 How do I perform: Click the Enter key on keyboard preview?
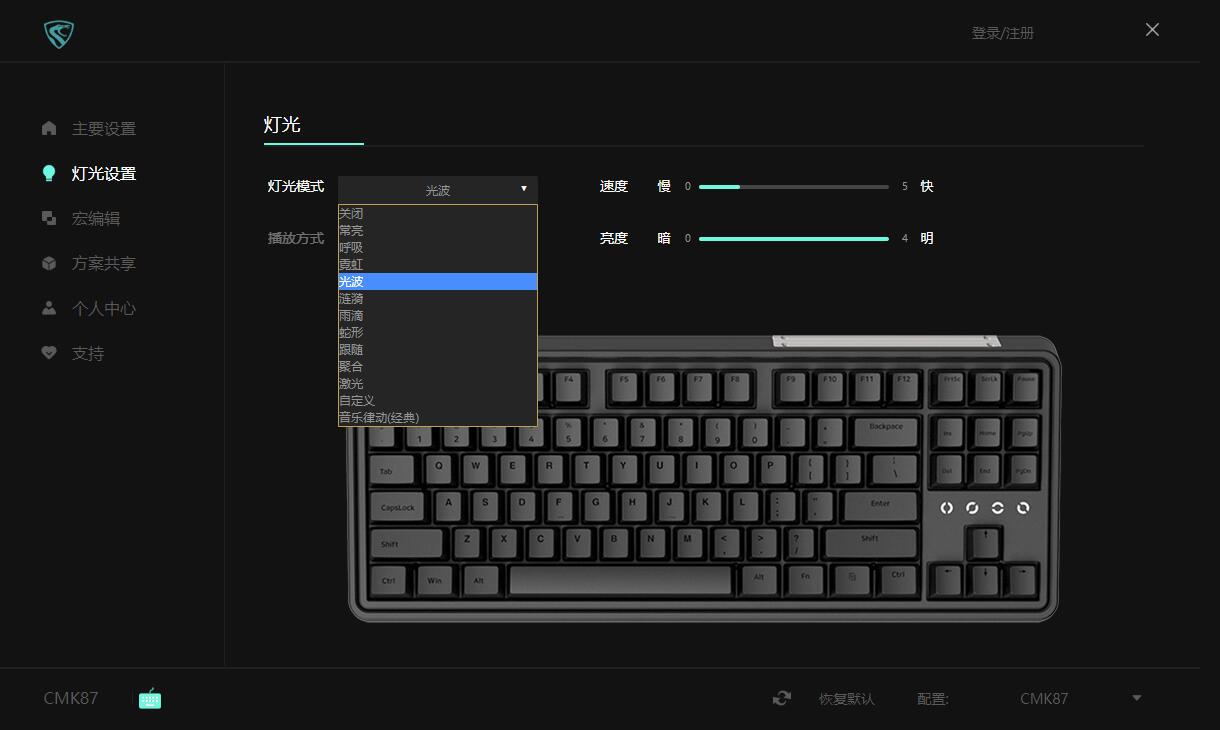[x=880, y=505]
